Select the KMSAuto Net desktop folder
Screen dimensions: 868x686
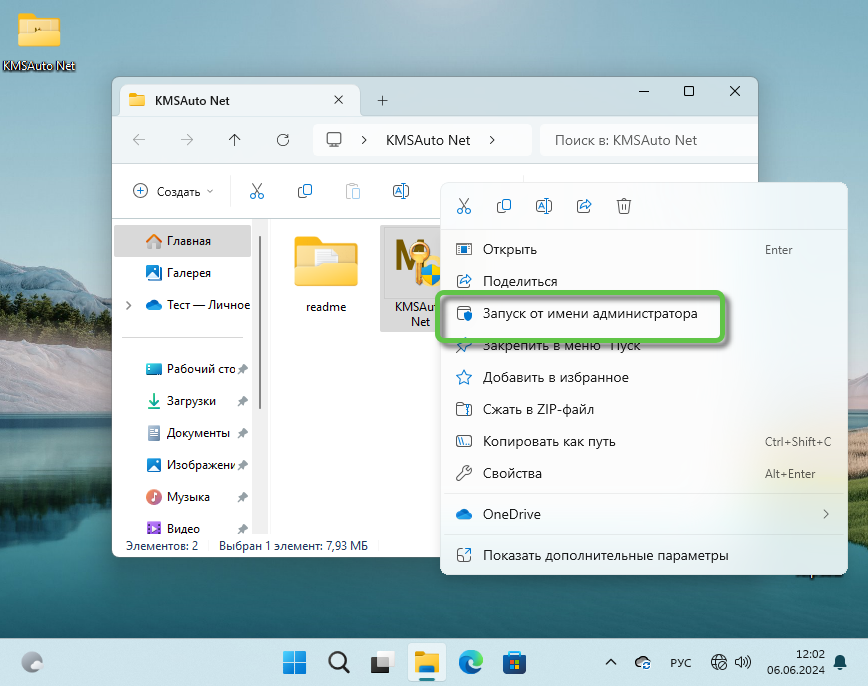pos(39,42)
